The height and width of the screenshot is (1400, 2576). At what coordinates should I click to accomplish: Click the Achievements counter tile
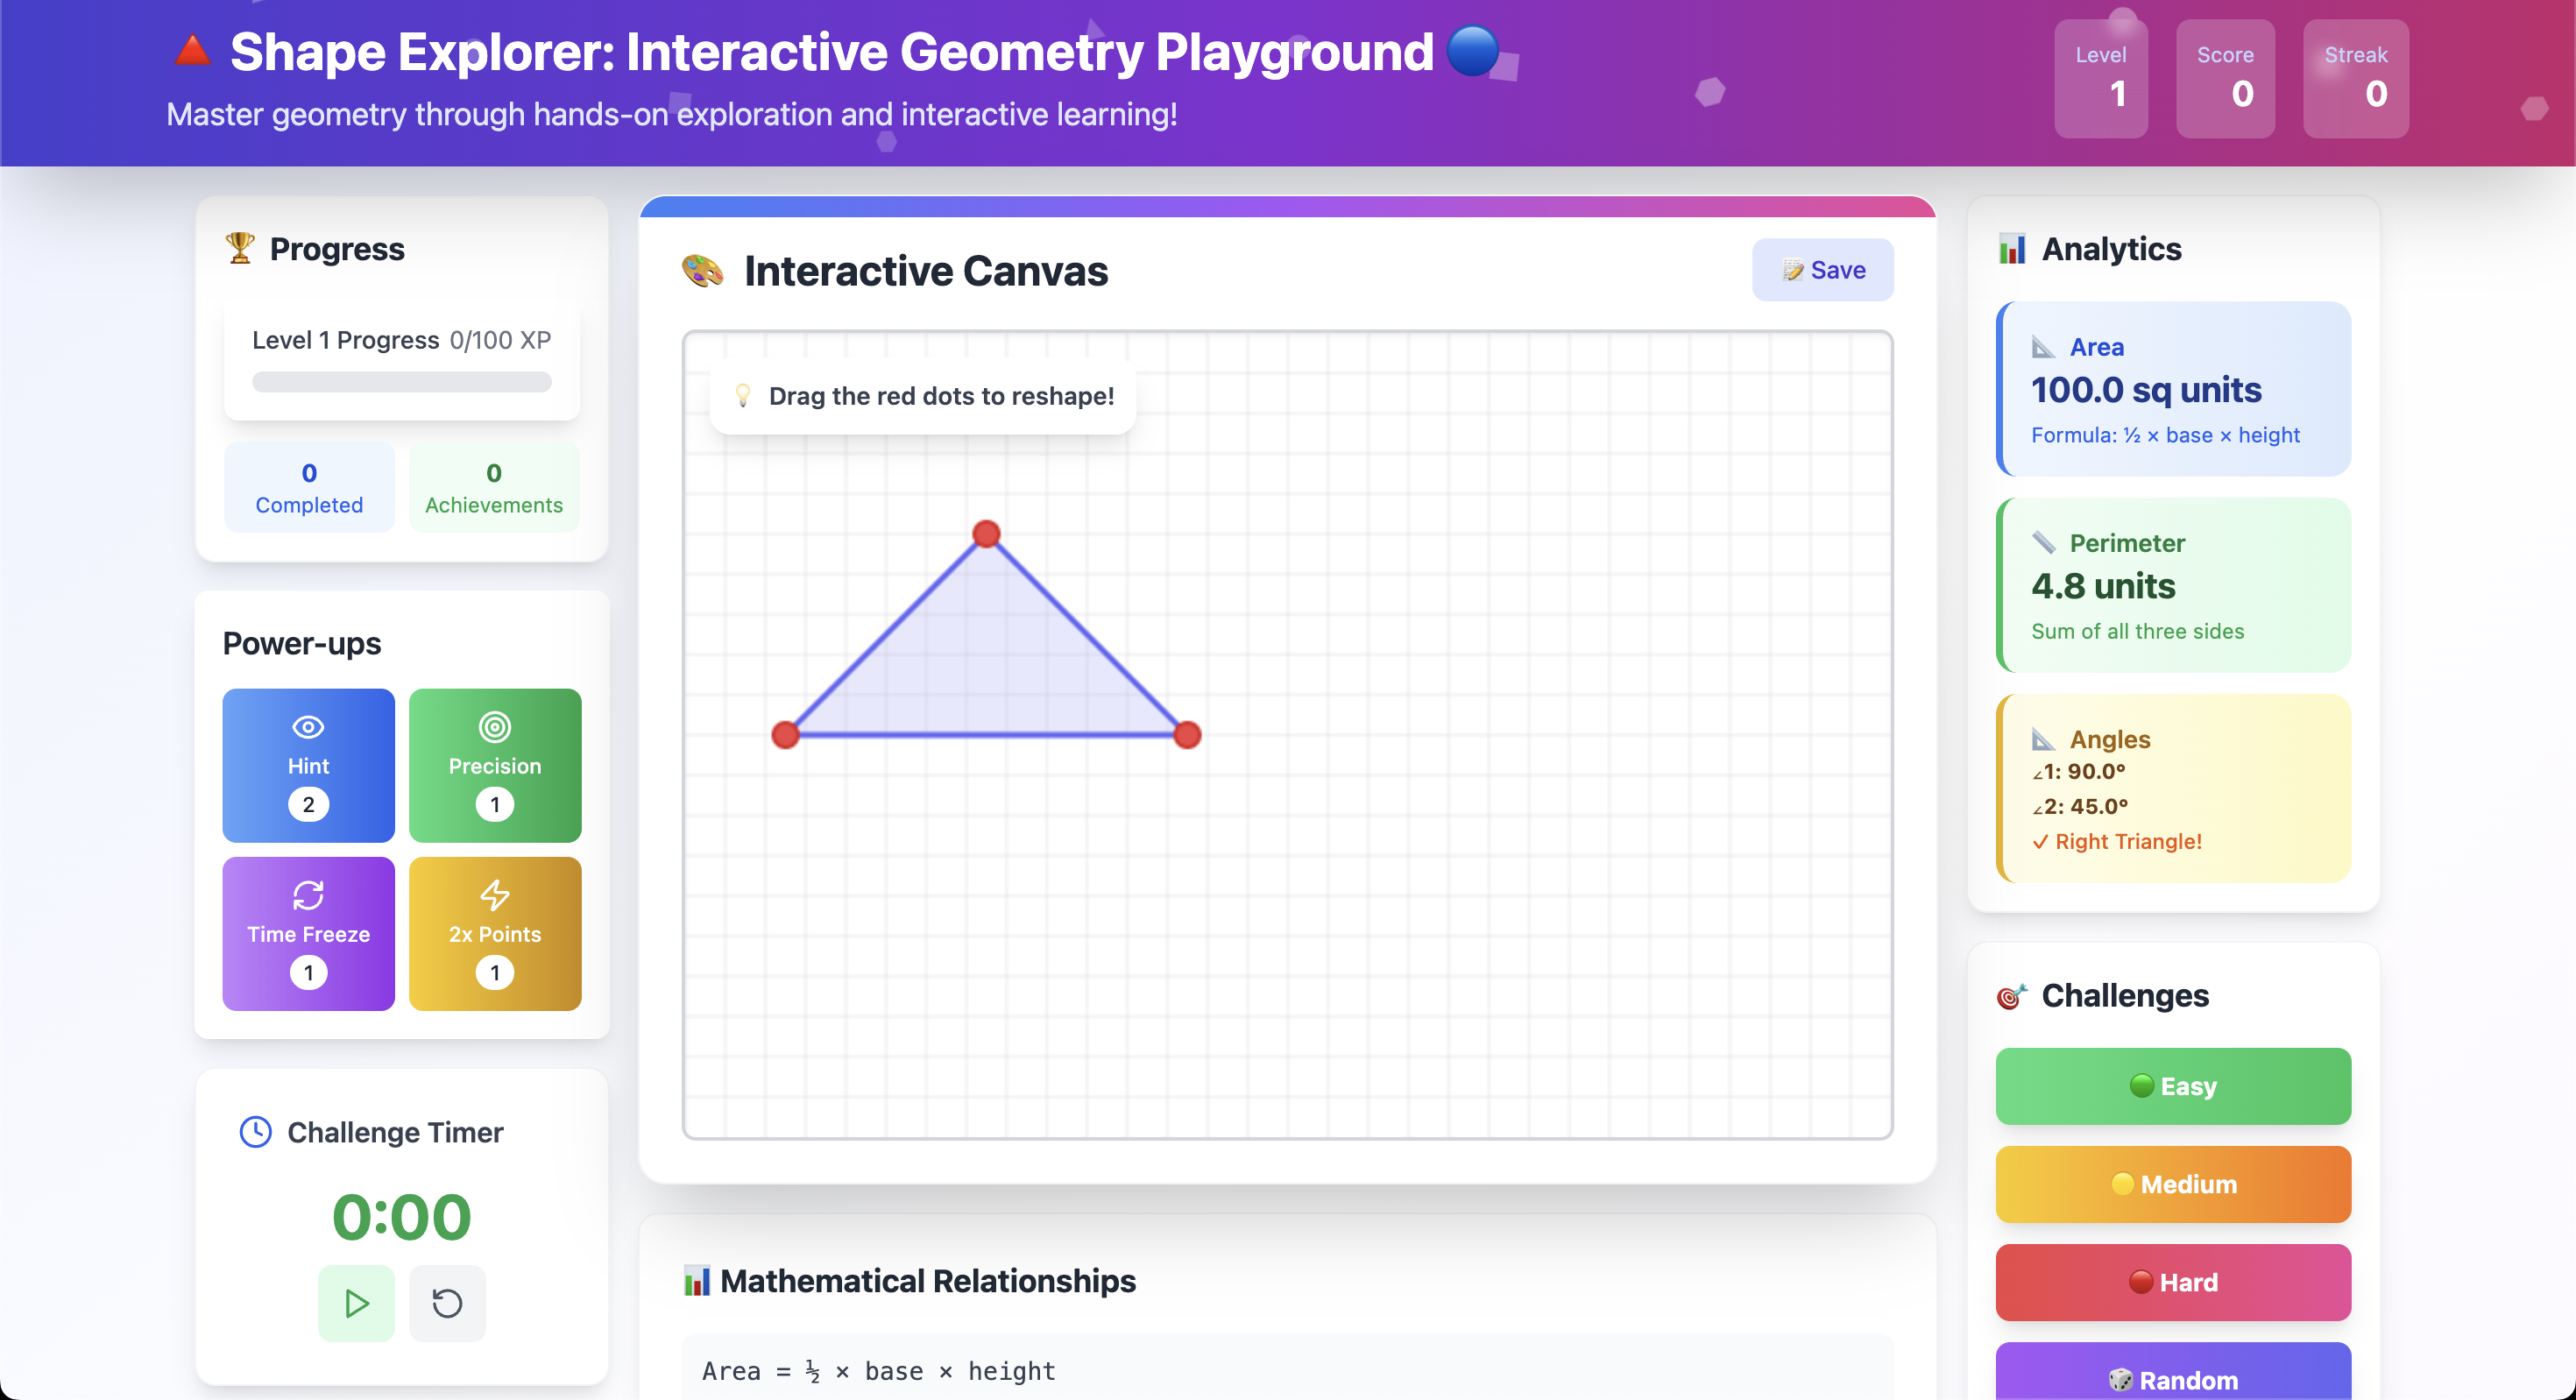[494, 487]
